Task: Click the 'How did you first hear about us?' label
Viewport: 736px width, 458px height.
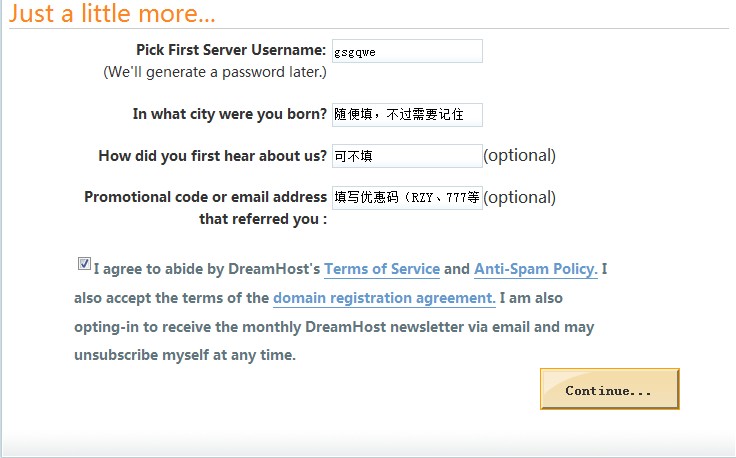Action: 213,156
